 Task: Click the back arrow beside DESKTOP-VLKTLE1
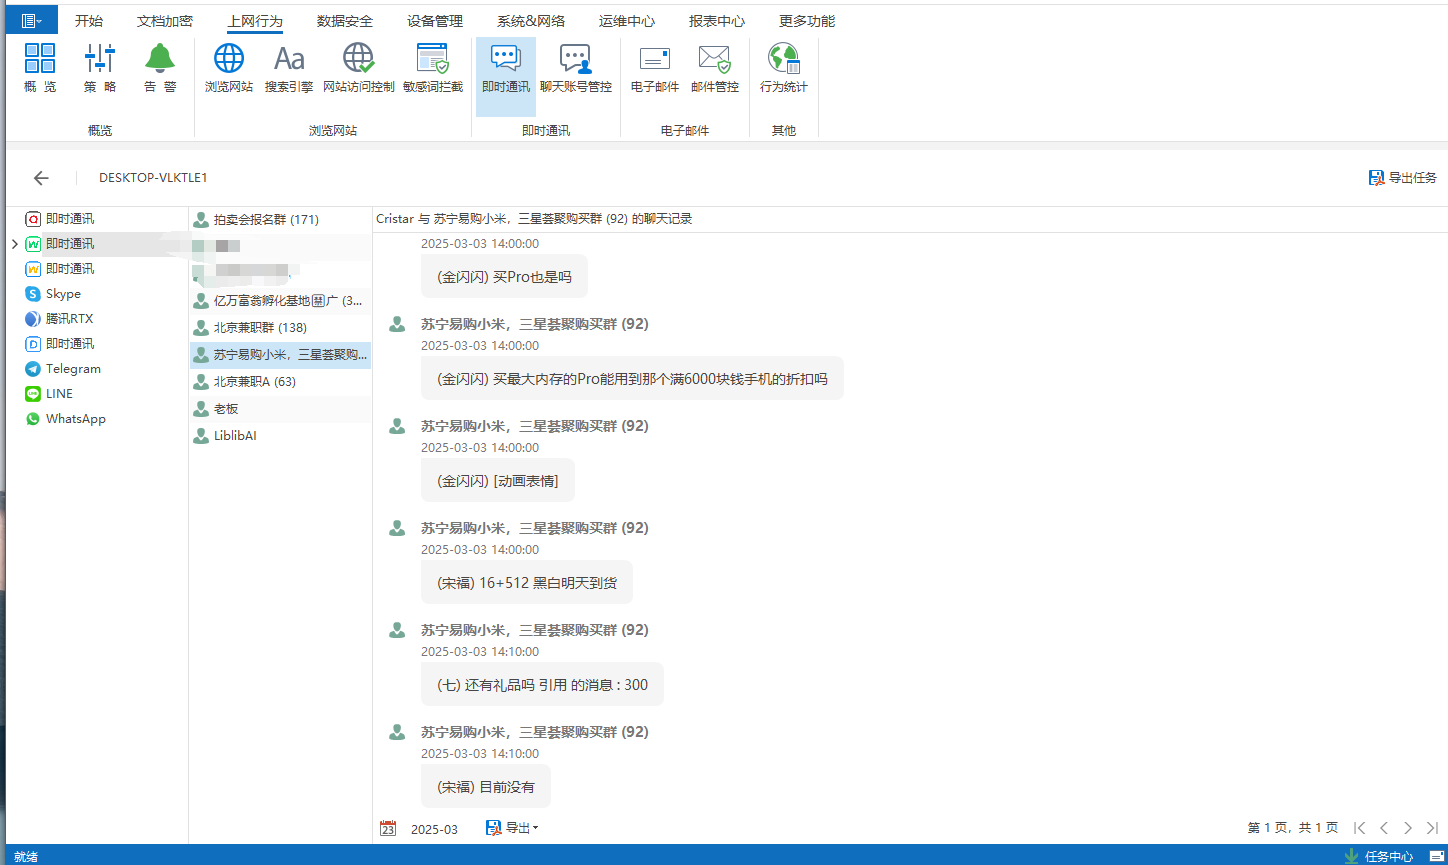[41, 178]
